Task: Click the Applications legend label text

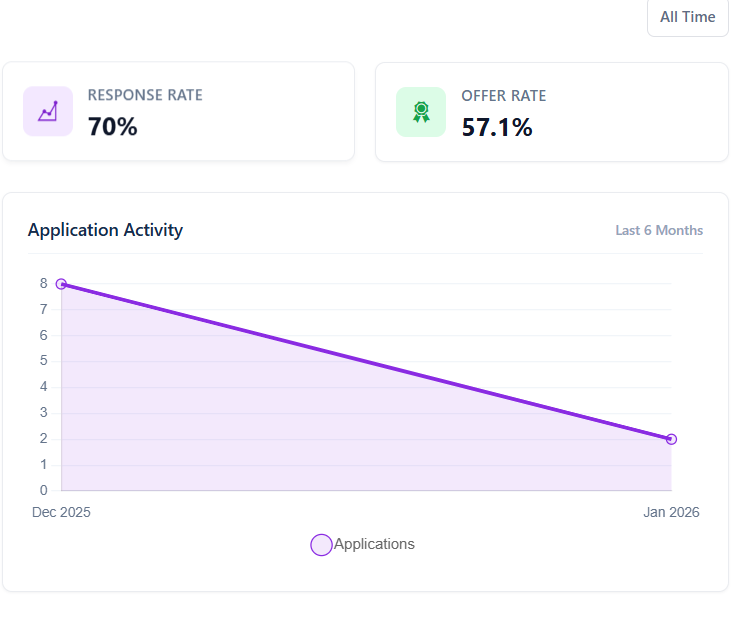Action: point(374,544)
